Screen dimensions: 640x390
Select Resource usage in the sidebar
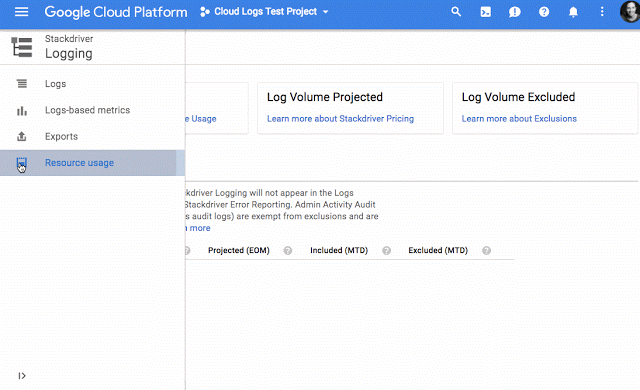[92, 163]
